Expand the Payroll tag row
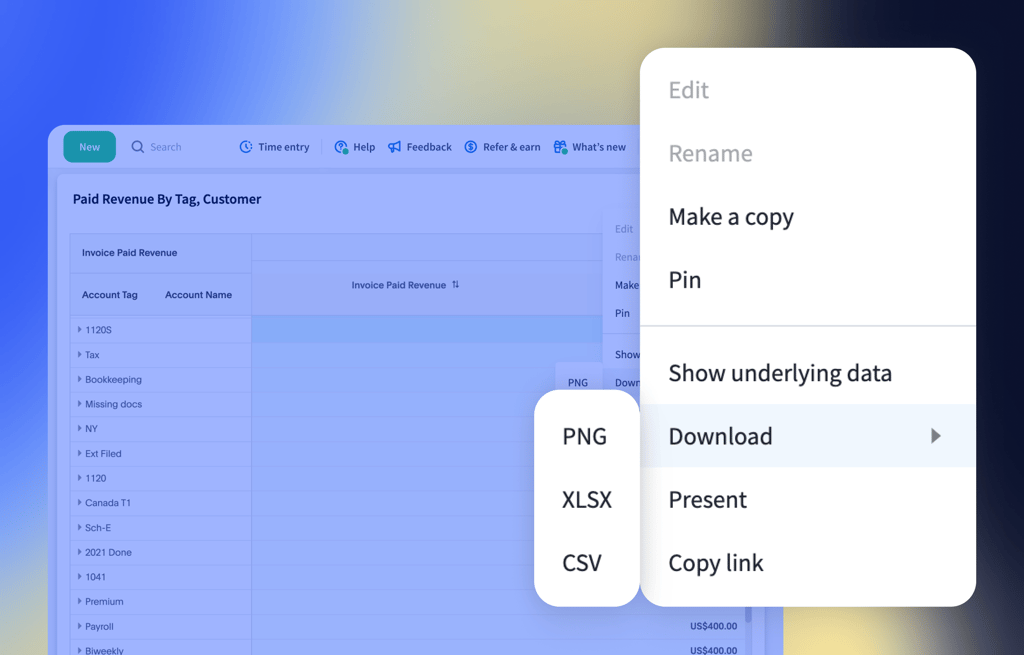1024x655 pixels. point(80,626)
